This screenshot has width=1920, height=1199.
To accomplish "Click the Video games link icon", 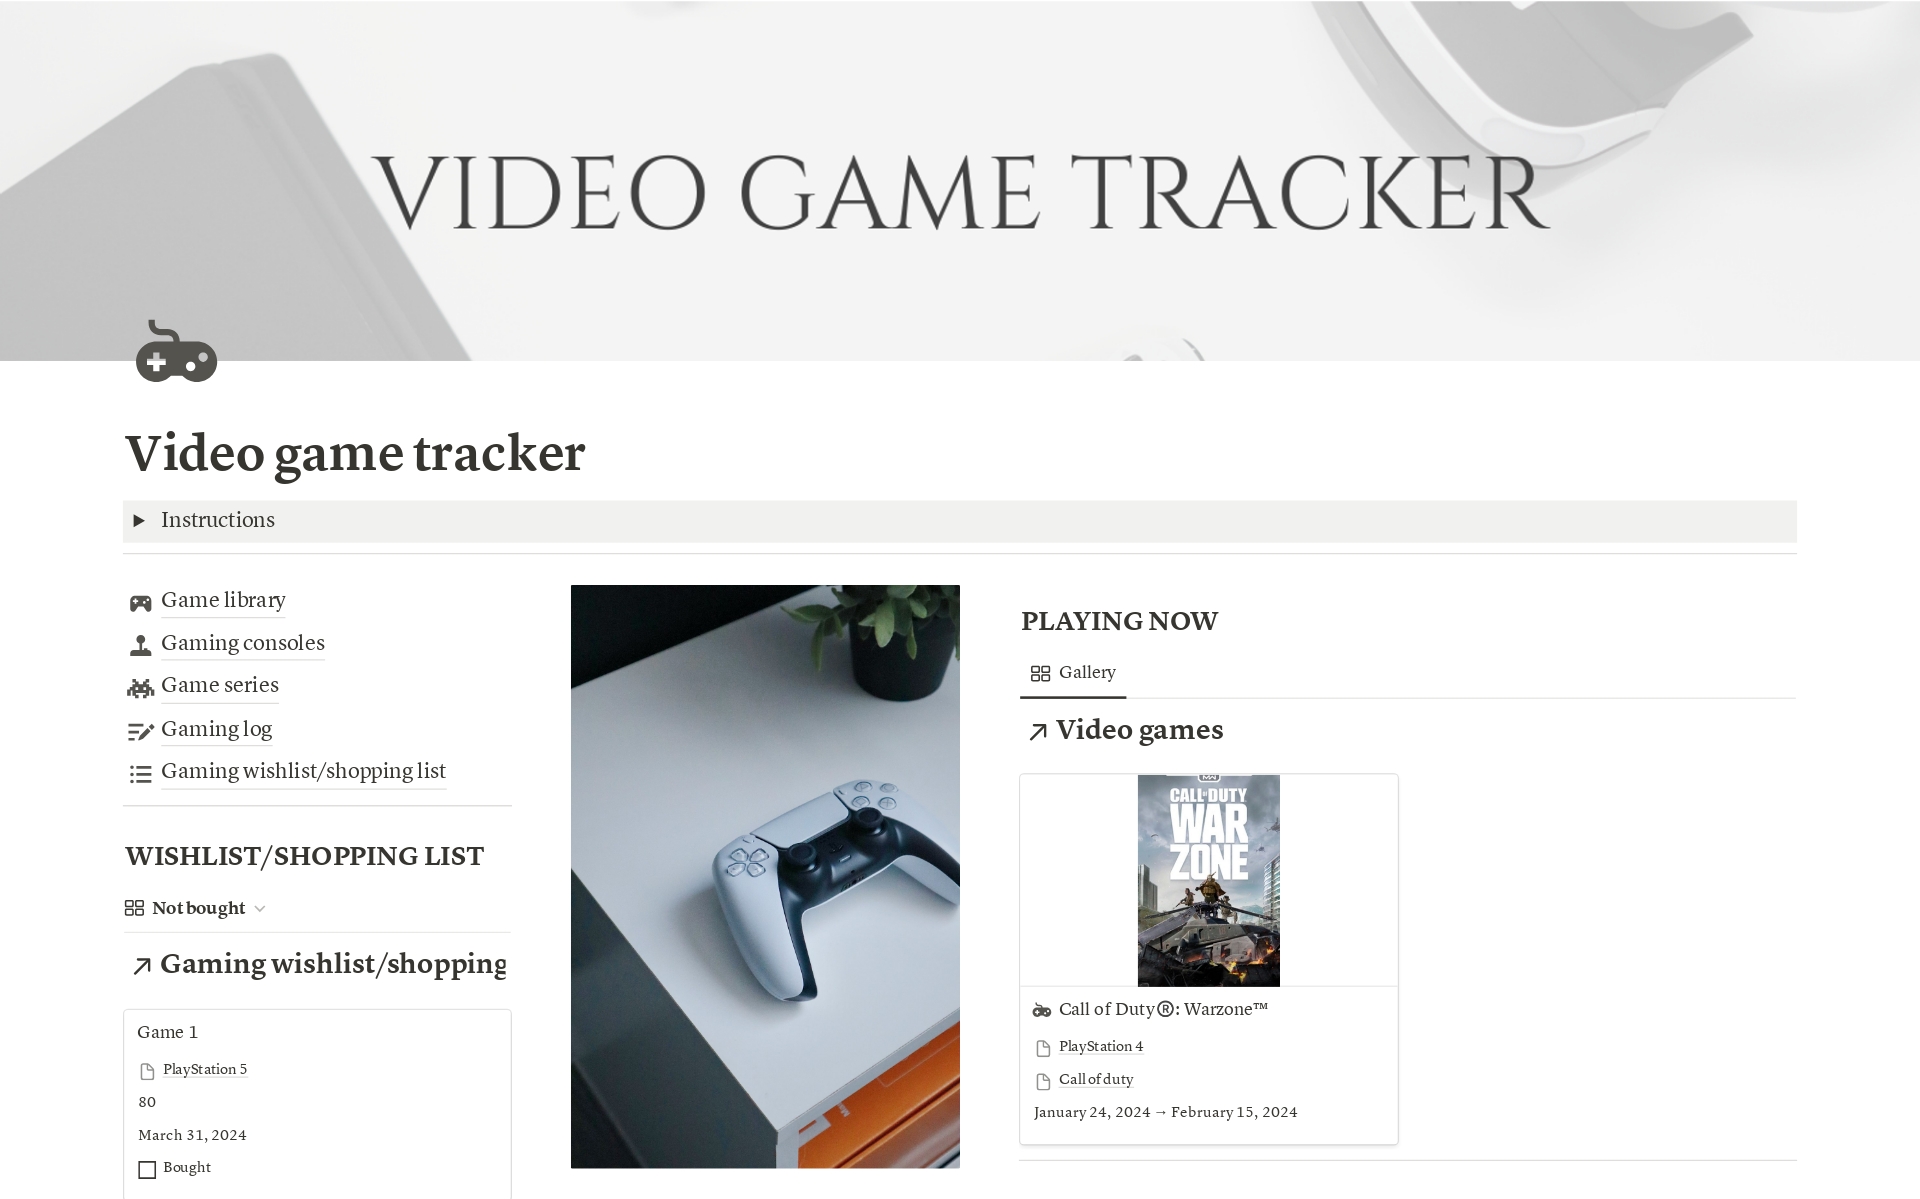I will (x=1037, y=728).
